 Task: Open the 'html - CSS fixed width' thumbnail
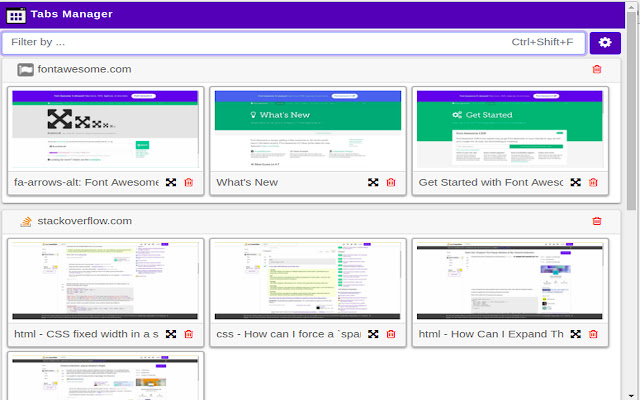tap(105, 281)
